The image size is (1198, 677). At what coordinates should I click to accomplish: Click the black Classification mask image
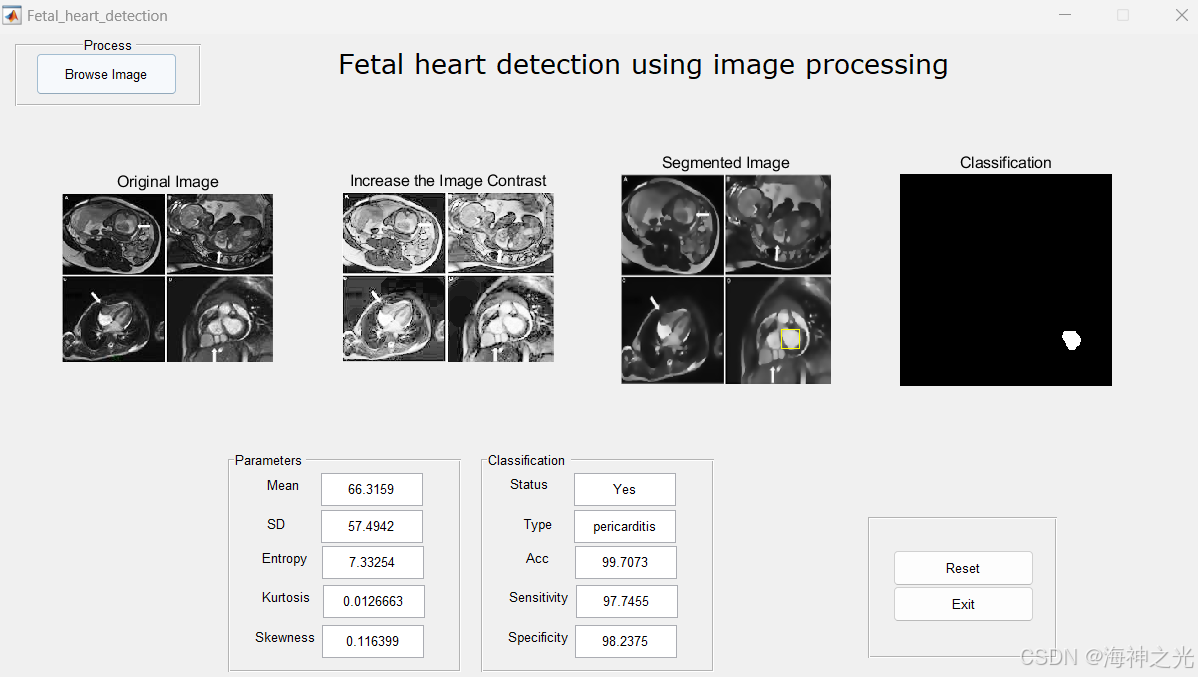click(1005, 280)
